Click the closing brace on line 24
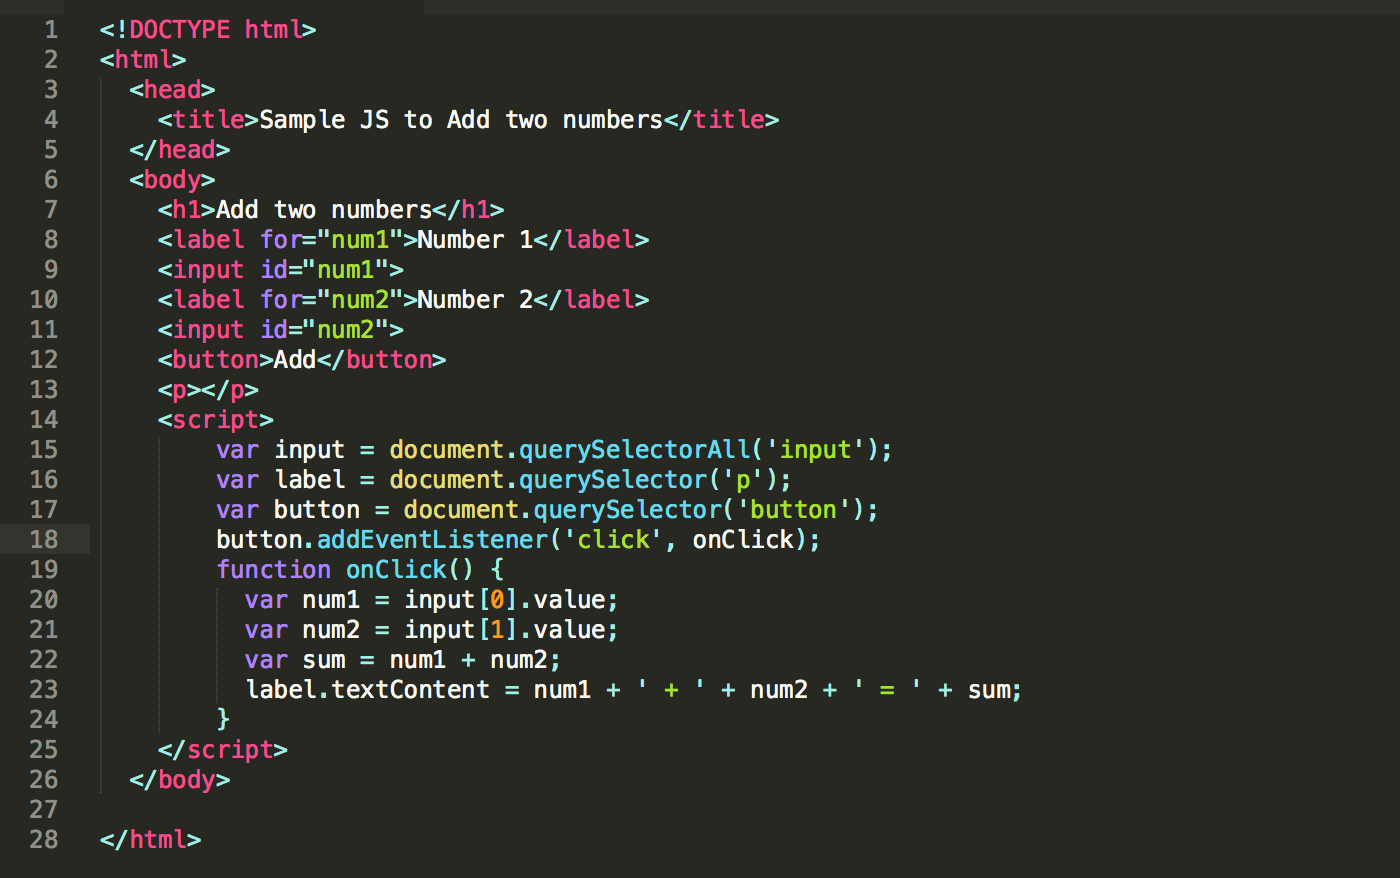The width and height of the screenshot is (1400, 878). click(224, 719)
